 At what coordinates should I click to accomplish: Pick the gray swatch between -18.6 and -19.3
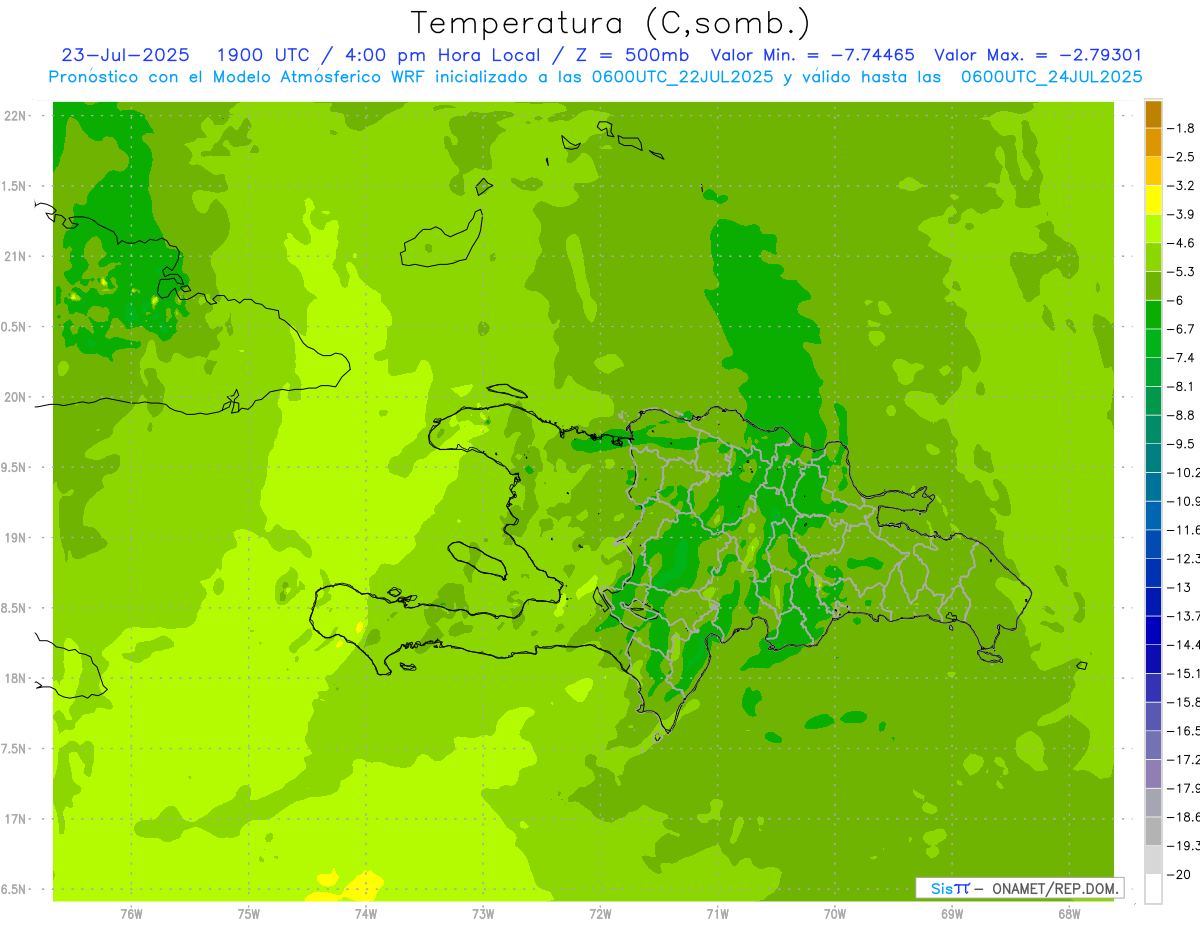tap(1153, 831)
